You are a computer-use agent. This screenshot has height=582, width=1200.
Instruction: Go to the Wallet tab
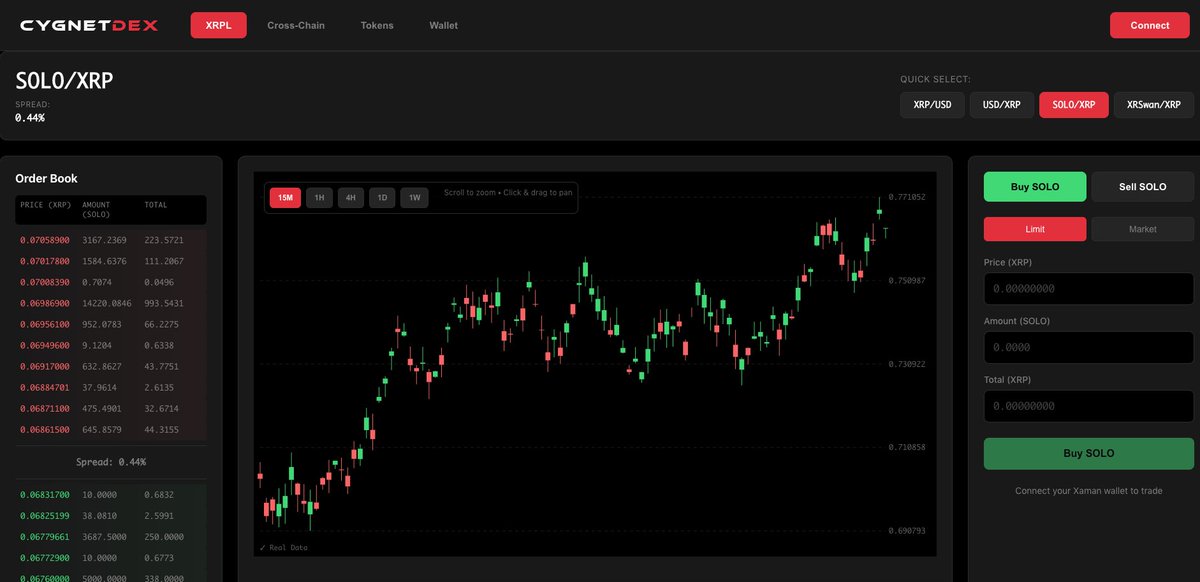point(444,25)
